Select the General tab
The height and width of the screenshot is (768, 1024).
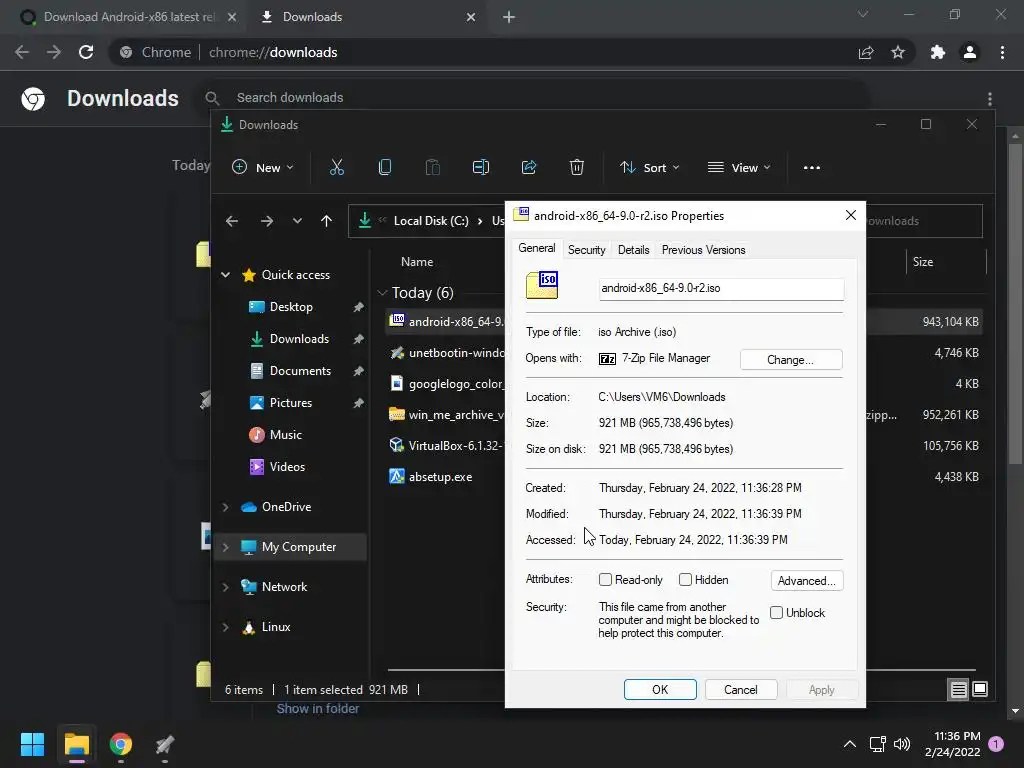click(x=537, y=248)
